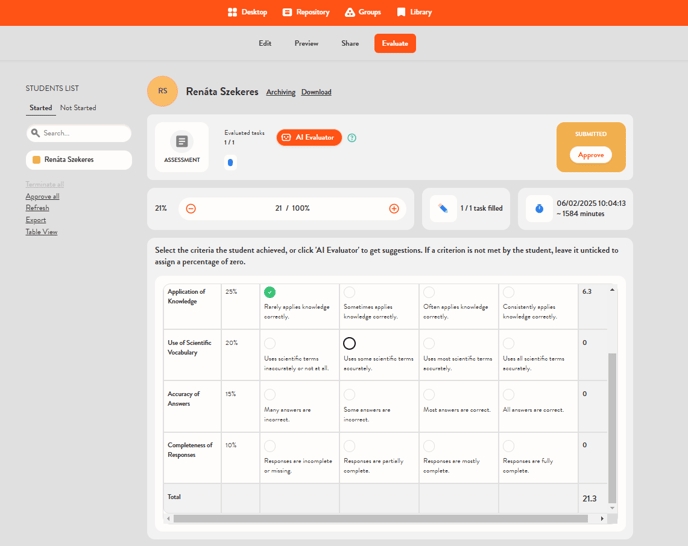
Task: Open the Library bookmark icon
Action: click(x=401, y=12)
